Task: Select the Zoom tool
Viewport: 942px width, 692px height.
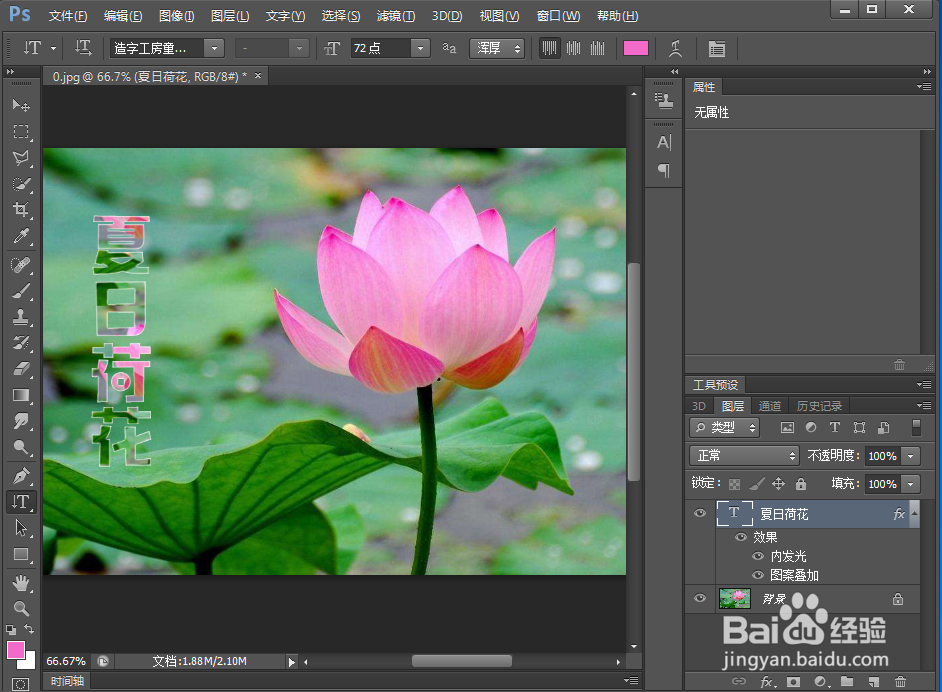Action: point(21,609)
